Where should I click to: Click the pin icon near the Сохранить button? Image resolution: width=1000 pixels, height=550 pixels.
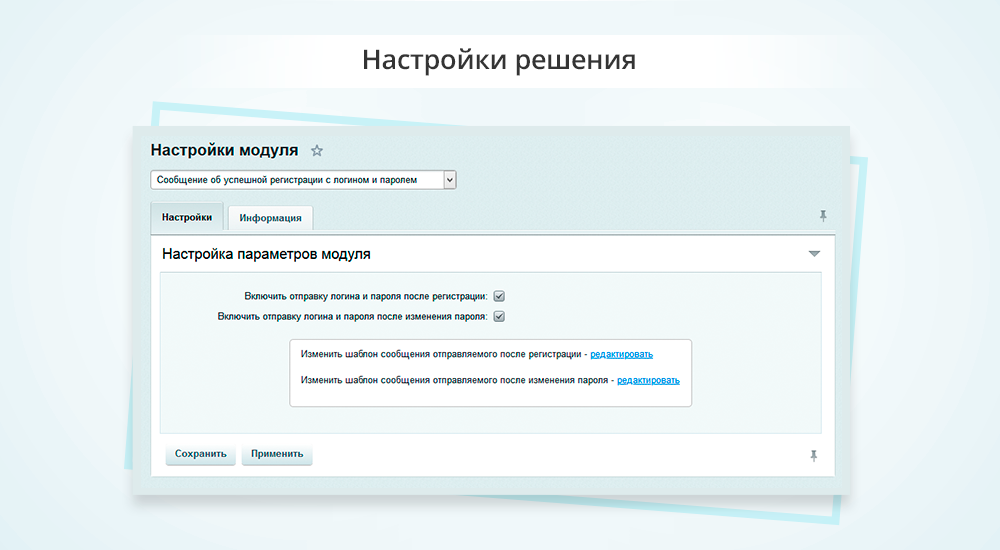[814, 456]
